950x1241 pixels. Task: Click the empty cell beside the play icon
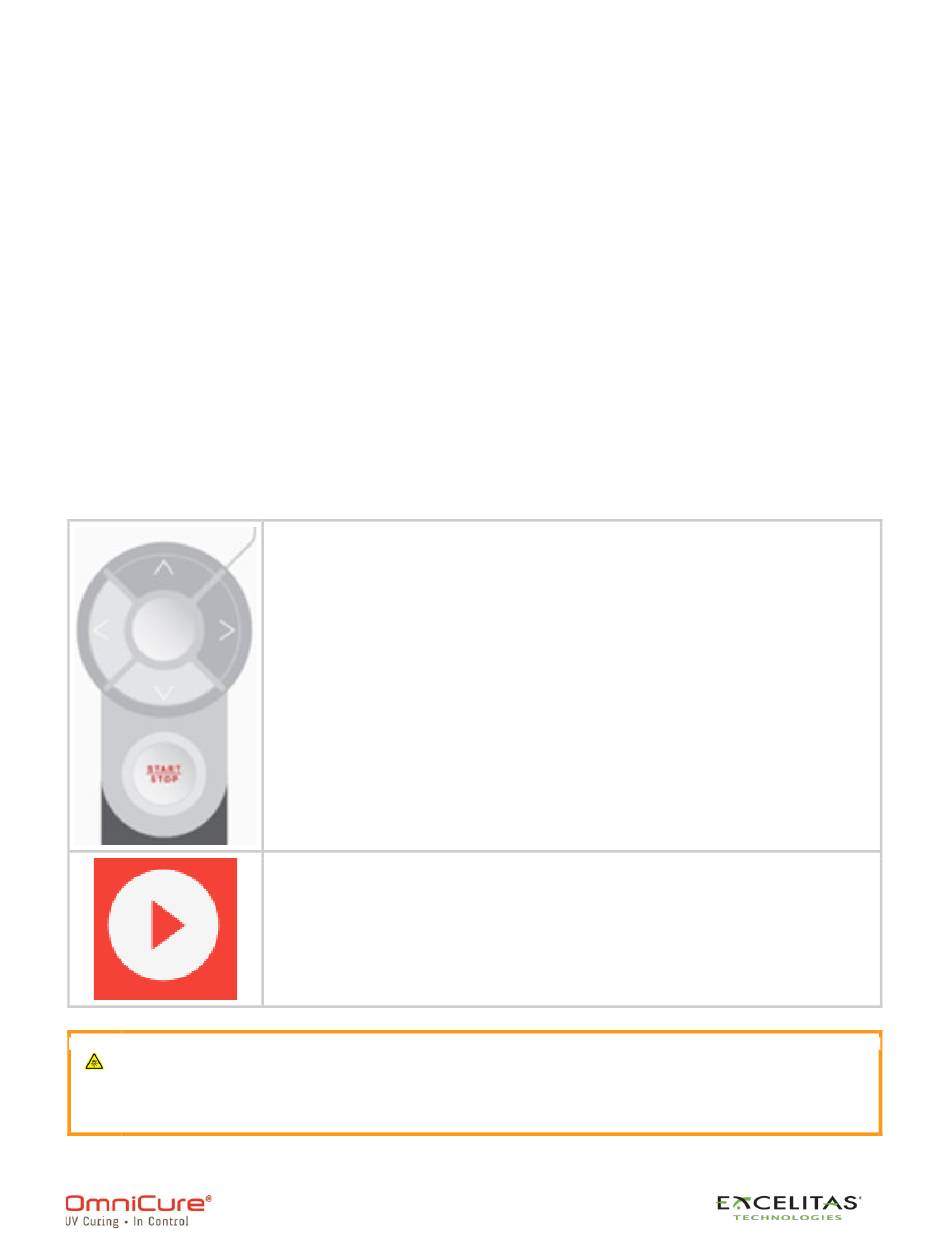pyautogui.click(x=571, y=928)
